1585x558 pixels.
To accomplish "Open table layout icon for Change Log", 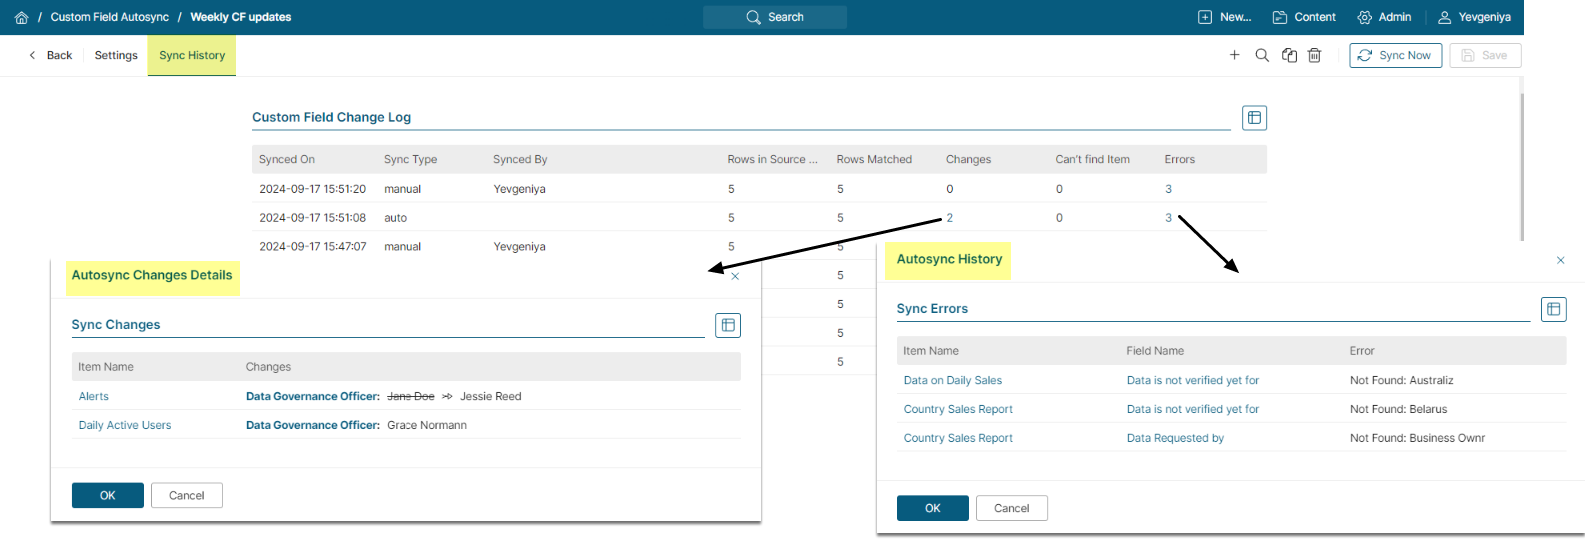I will 1254,118.
